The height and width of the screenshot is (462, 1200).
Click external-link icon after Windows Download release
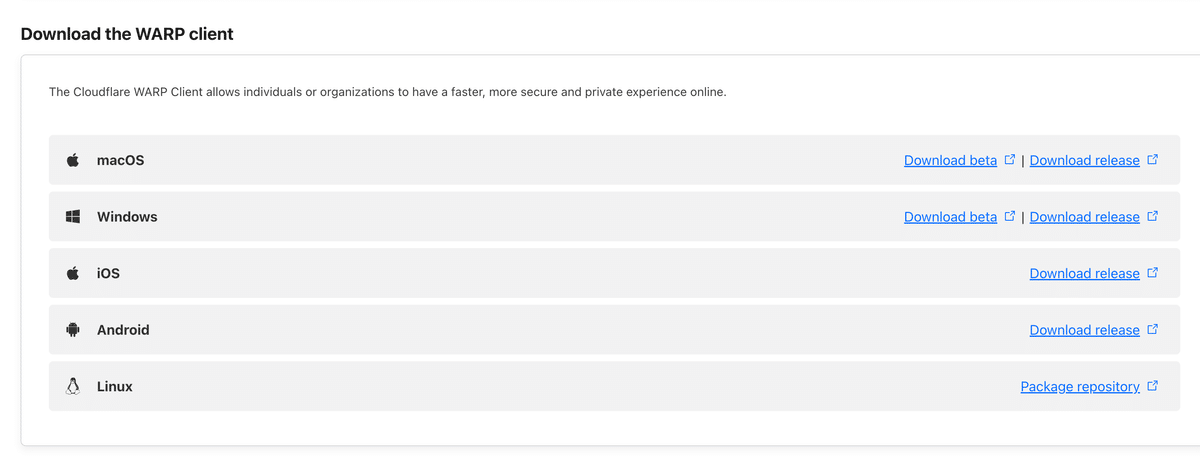pyautogui.click(x=1153, y=216)
